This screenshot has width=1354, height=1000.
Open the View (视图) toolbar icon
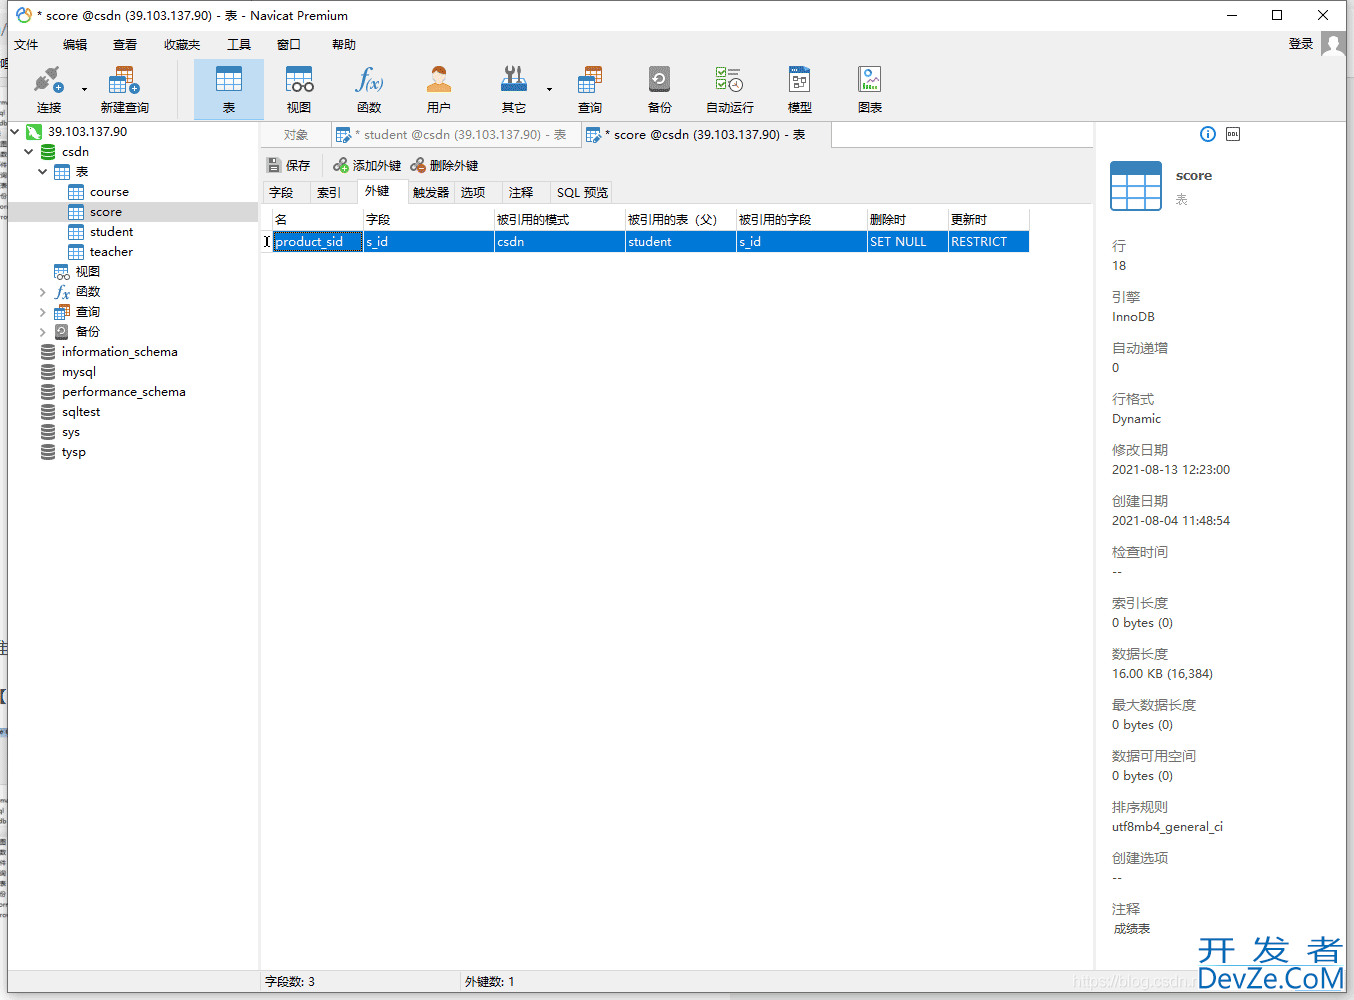(x=299, y=89)
